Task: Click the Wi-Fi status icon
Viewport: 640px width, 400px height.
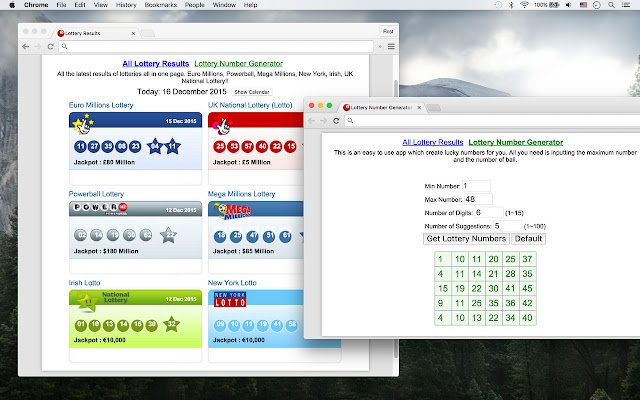Action: [524, 5]
